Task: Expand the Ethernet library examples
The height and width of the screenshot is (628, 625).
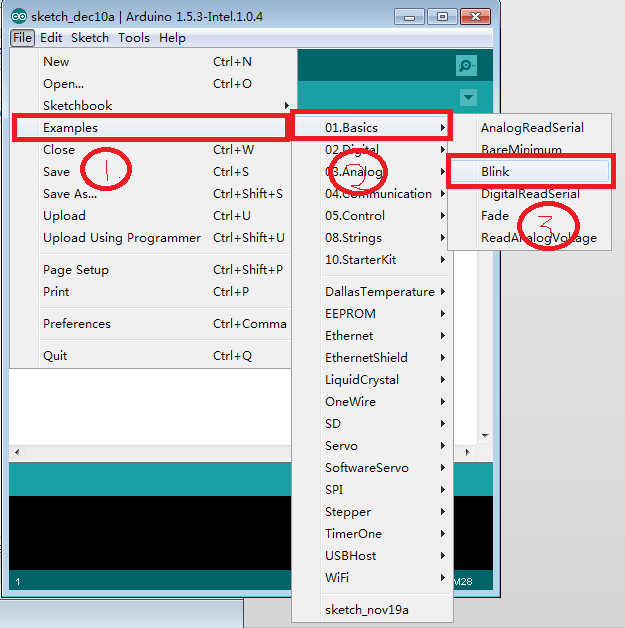Action: (372, 336)
